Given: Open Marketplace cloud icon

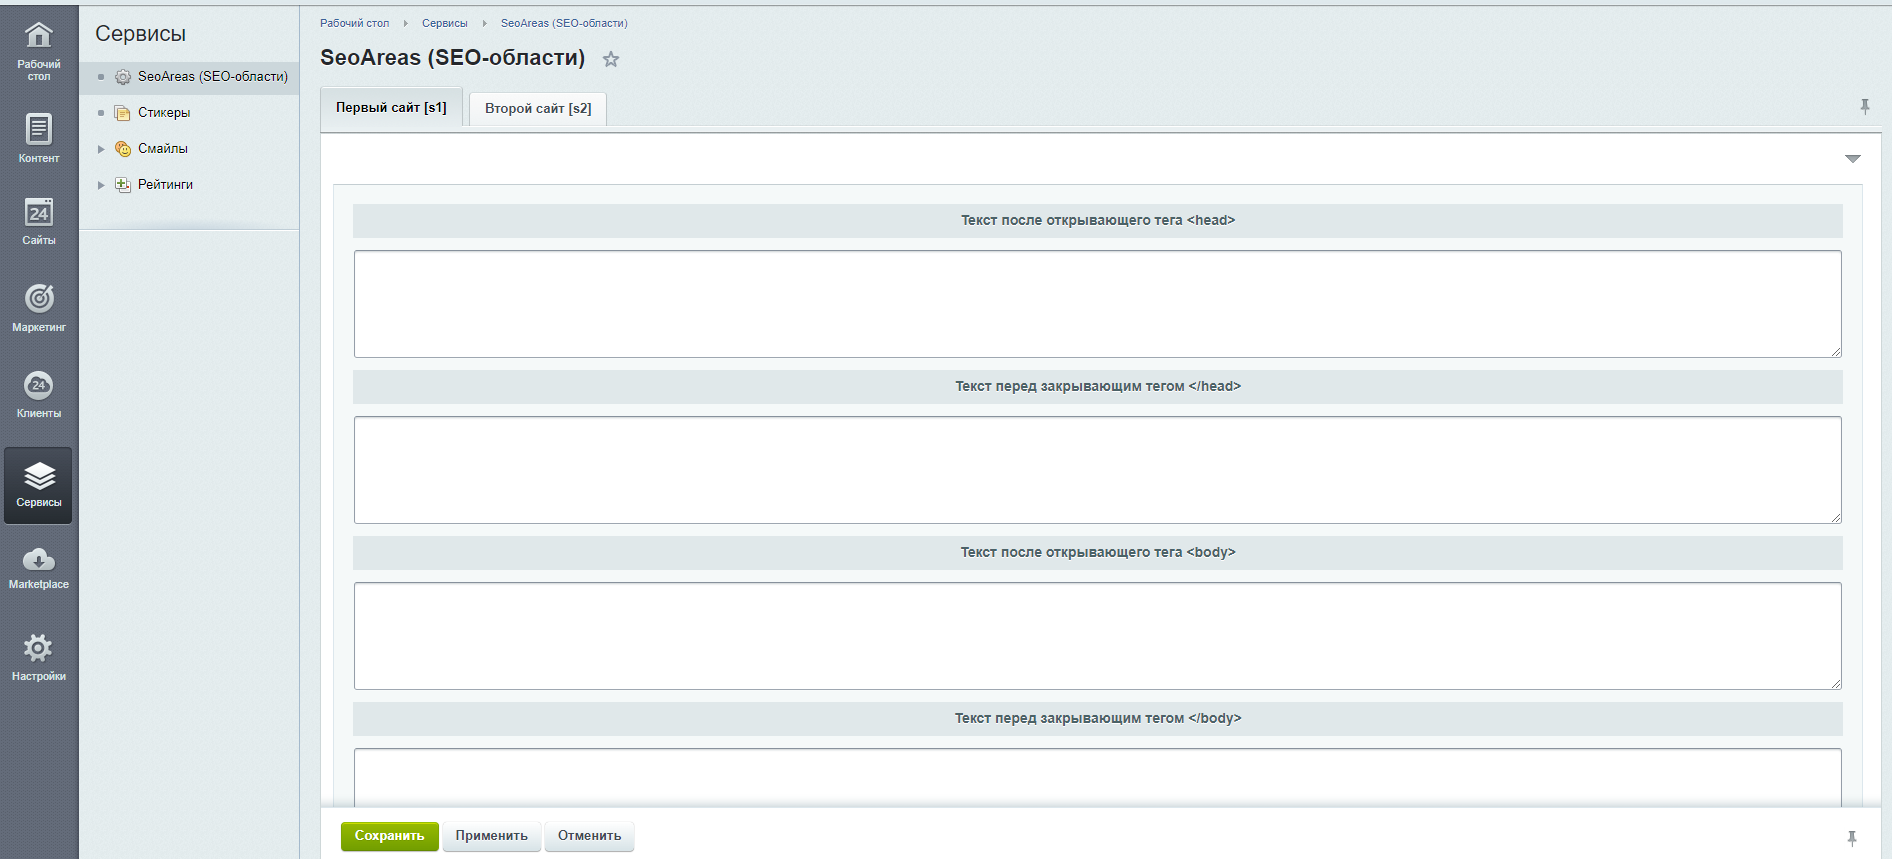Looking at the screenshot, I should tap(39, 567).
